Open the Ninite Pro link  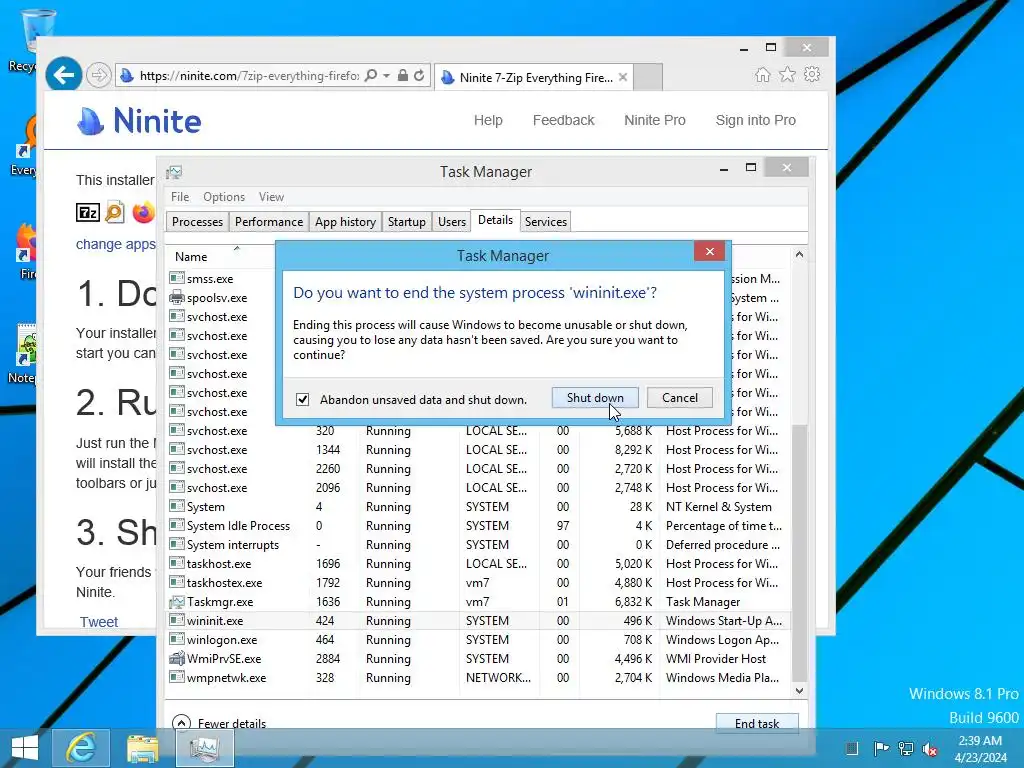pos(655,120)
